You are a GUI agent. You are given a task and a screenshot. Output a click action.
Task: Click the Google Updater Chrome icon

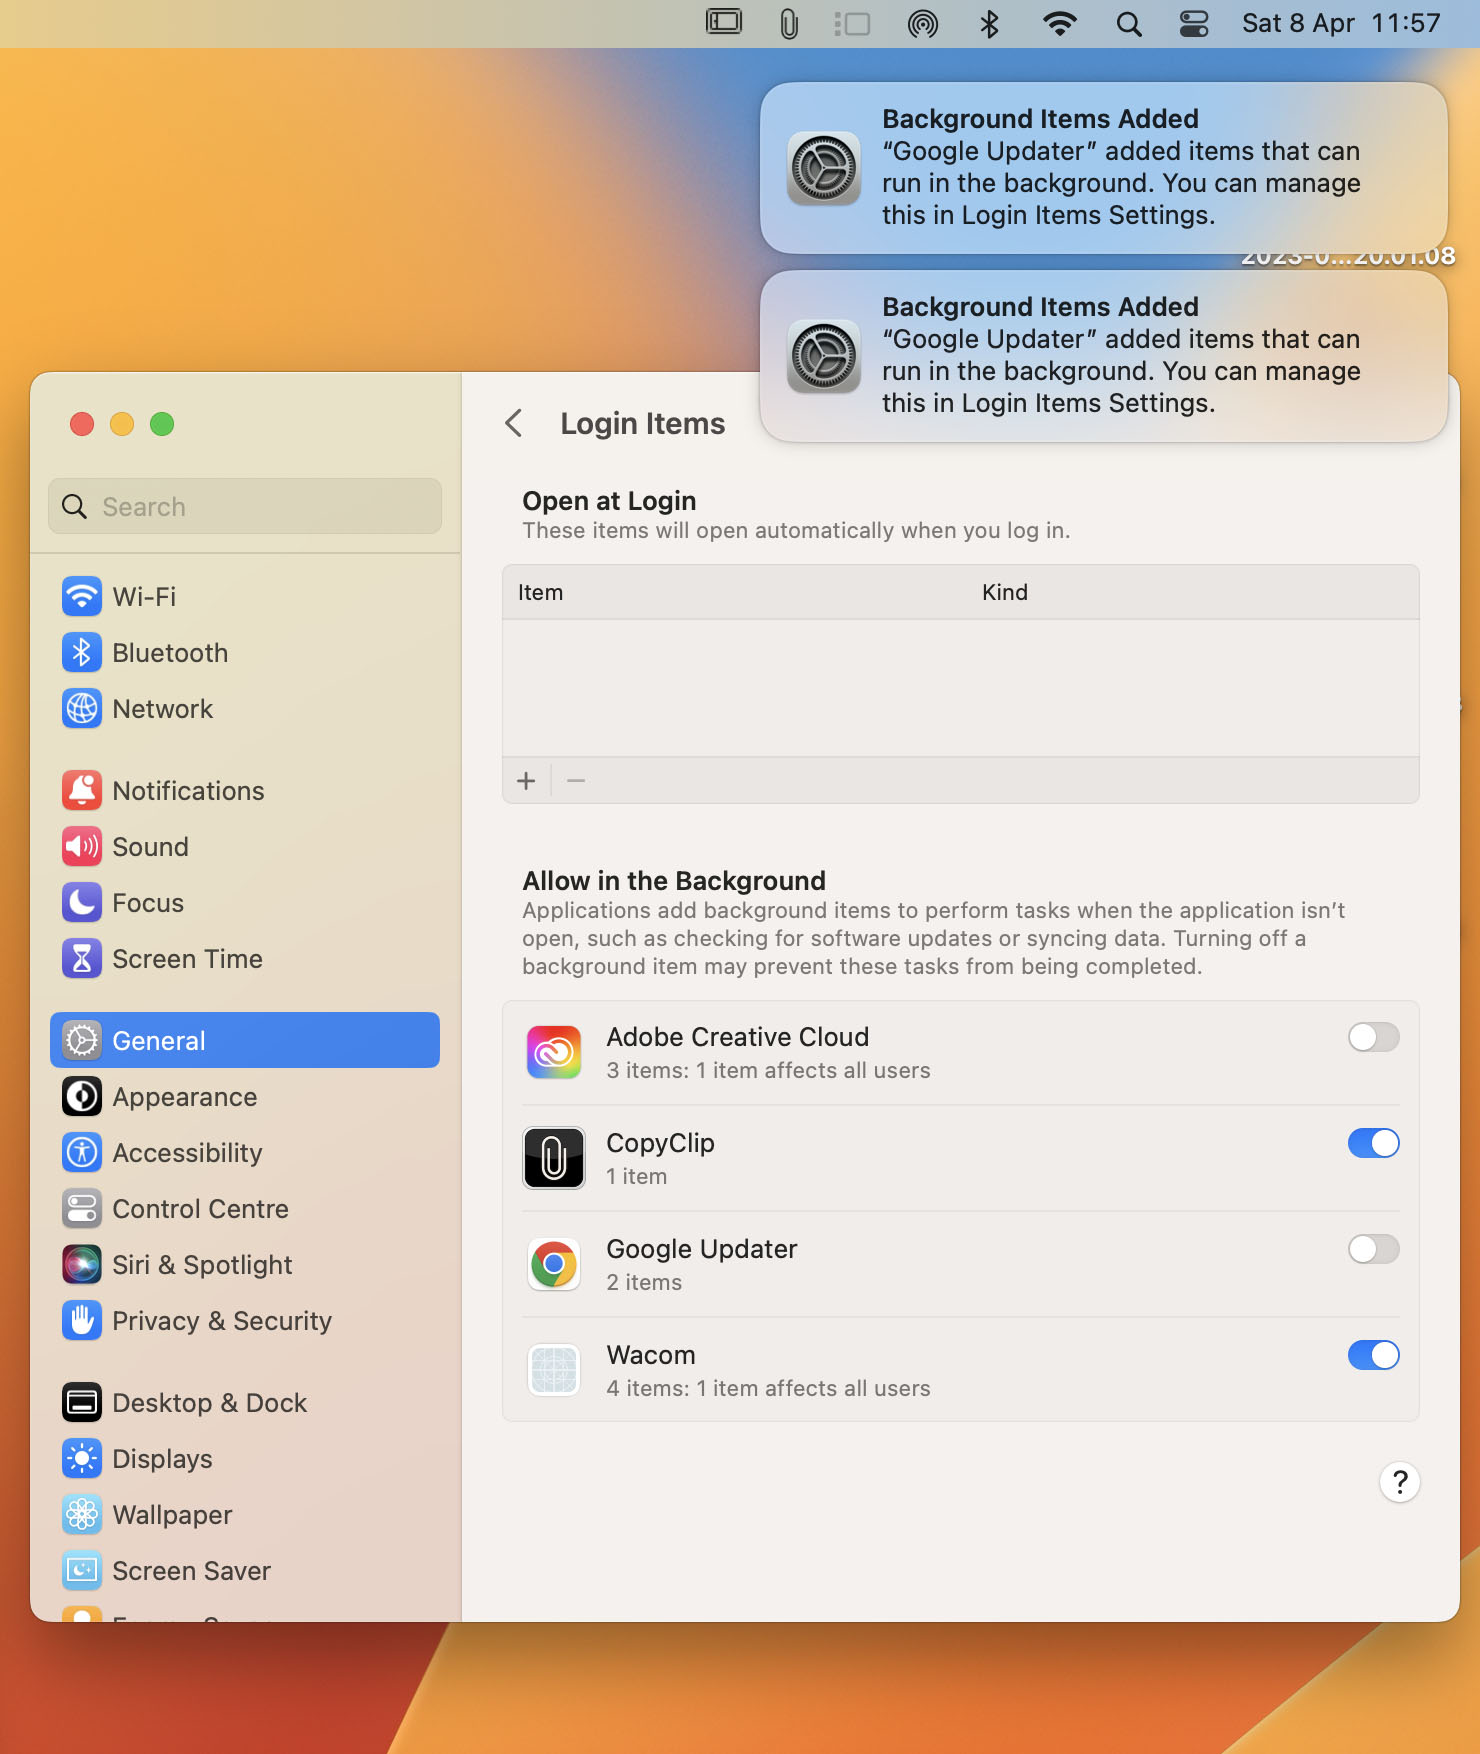pyautogui.click(x=554, y=1265)
